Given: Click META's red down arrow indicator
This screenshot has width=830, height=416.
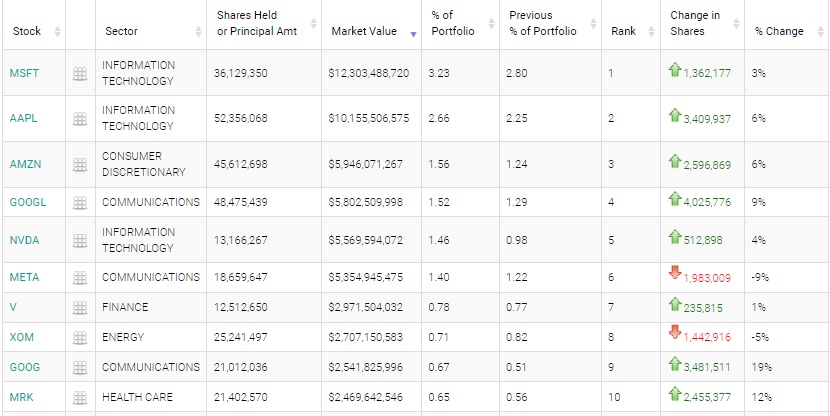Looking at the screenshot, I should point(675,274).
